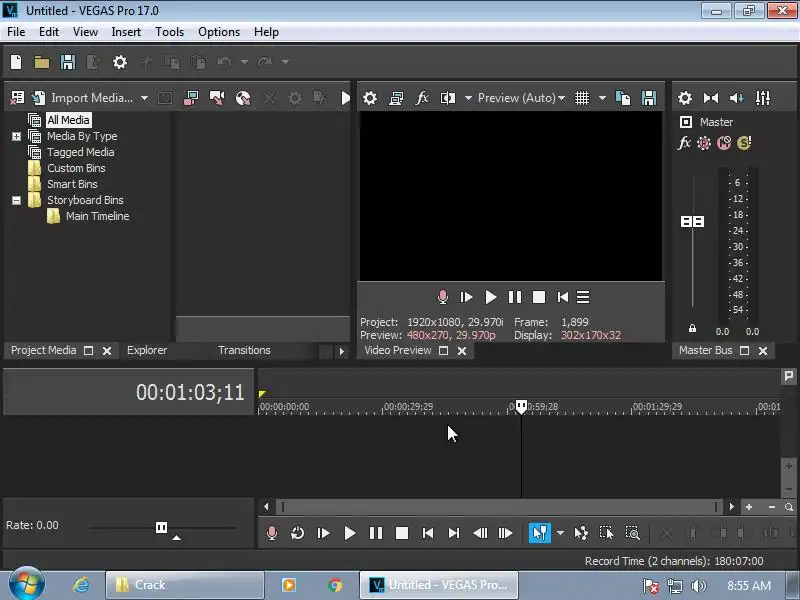Screen dimensions: 800x600
Task: Click Capture Video icon in Project Media
Action: tap(191, 98)
